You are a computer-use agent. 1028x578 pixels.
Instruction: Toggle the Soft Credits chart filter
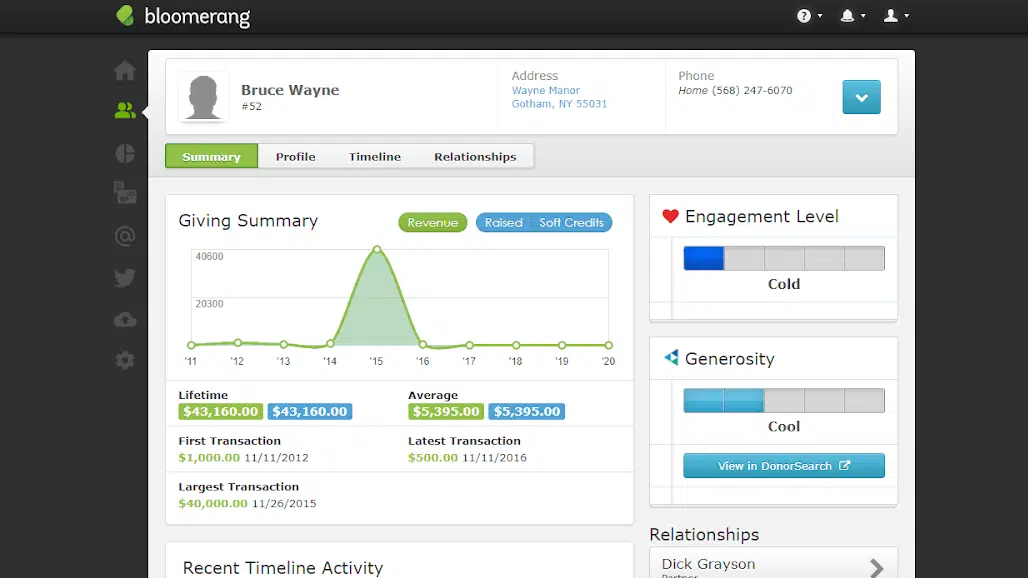[x=571, y=223]
